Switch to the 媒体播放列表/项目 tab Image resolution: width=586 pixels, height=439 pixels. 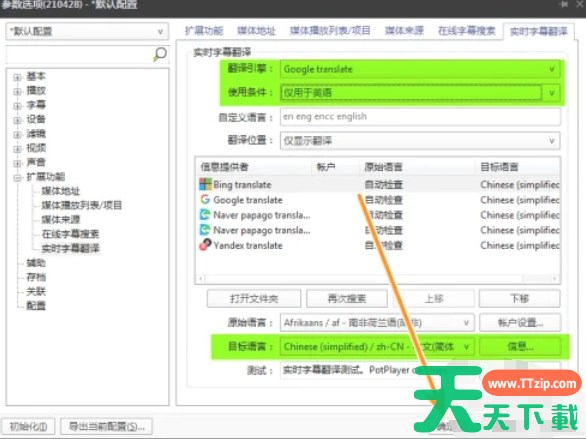(x=330, y=31)
